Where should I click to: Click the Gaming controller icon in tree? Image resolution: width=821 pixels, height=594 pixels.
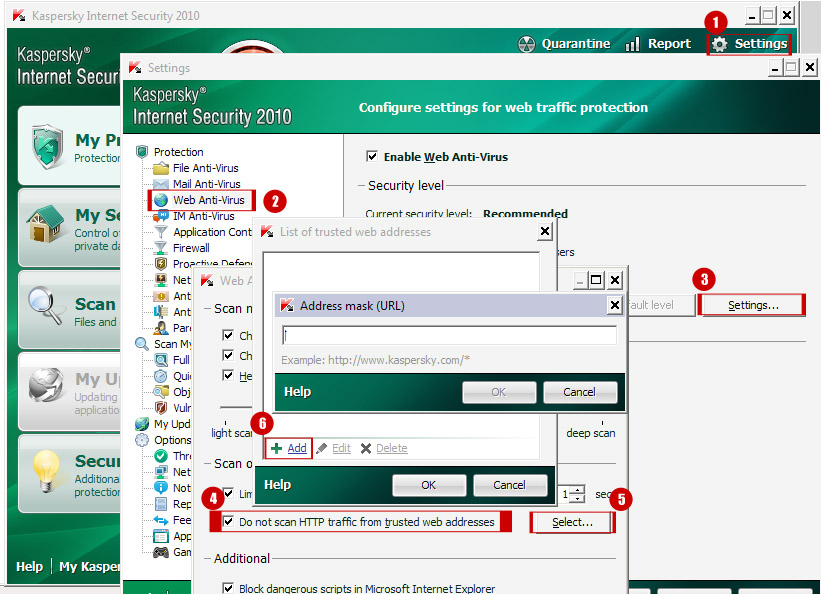pyautogui.click(x=161, y=552)
